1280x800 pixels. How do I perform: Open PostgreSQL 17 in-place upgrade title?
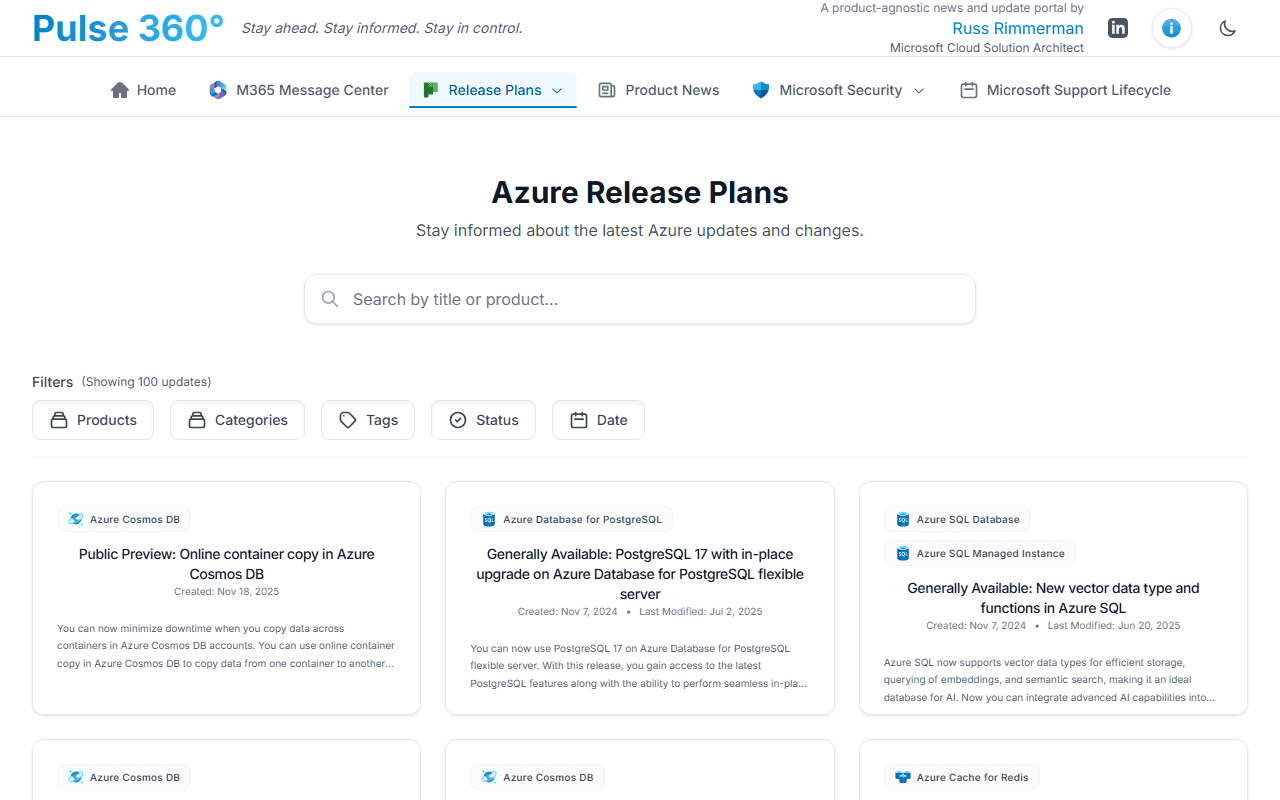640,574
